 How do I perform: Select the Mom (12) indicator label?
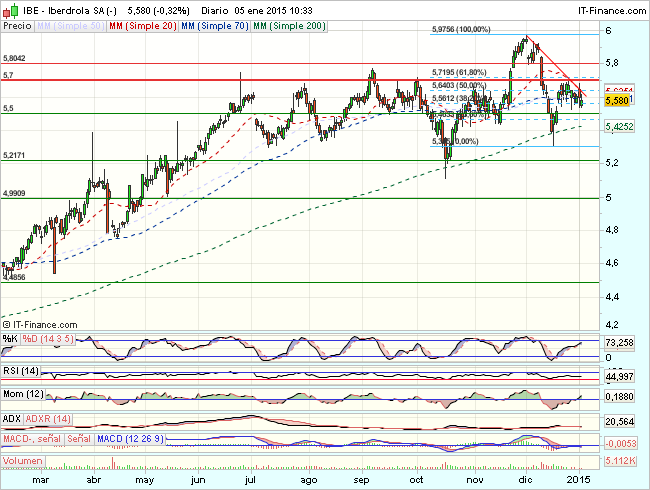23,394
